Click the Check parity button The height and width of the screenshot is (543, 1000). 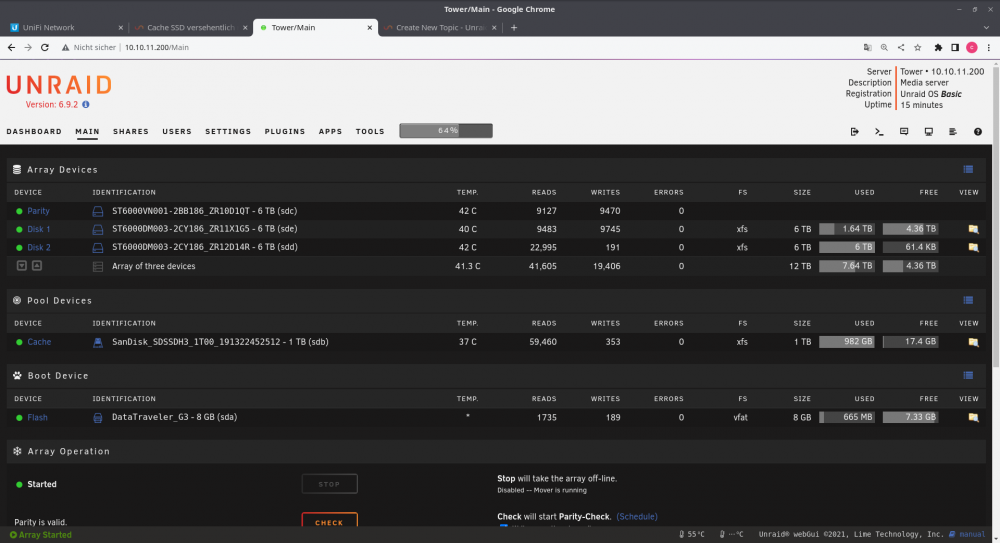(329, 522)
